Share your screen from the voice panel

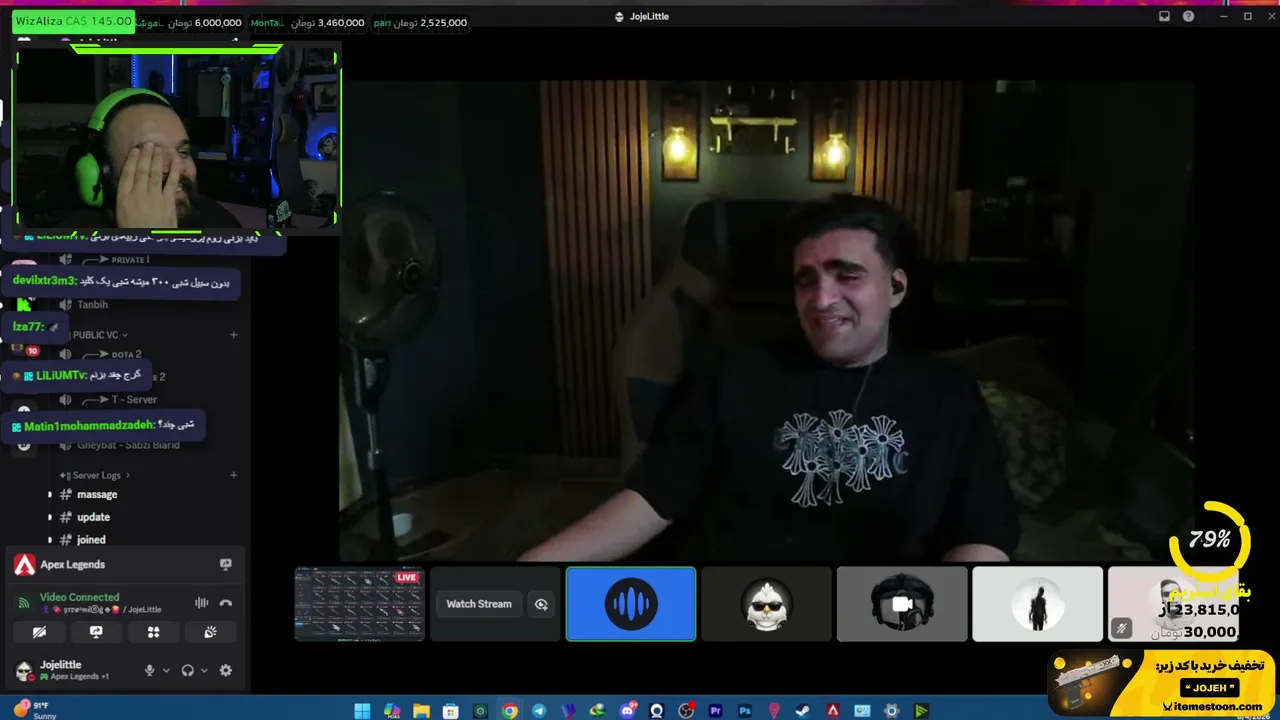coord(96,632)
